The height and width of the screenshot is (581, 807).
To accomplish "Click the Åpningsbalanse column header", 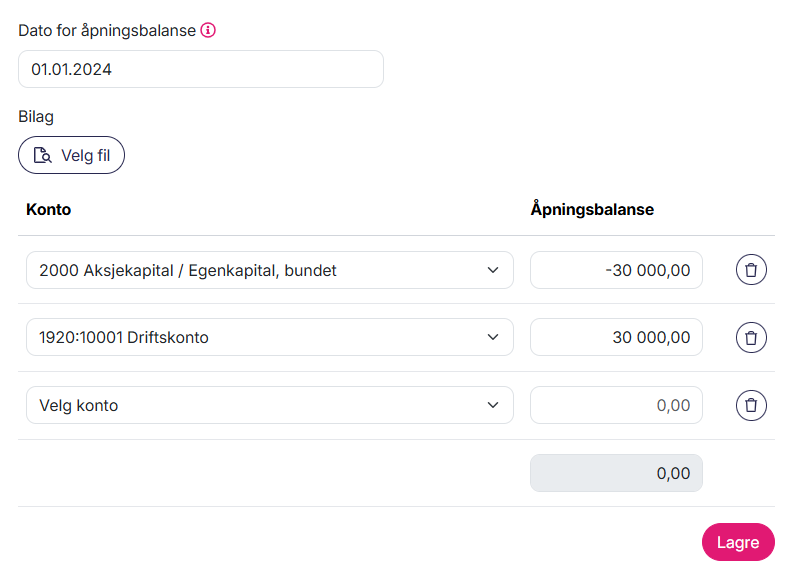I will click(x=592, y=210).
